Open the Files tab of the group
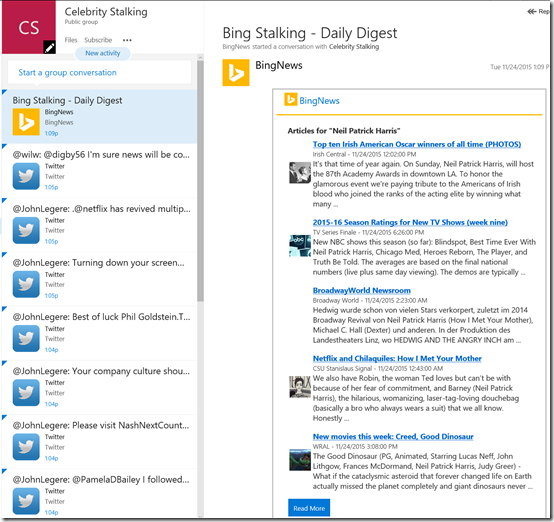Image resolution: width=554 pixels, height=522 pixels. coord(71,40)
